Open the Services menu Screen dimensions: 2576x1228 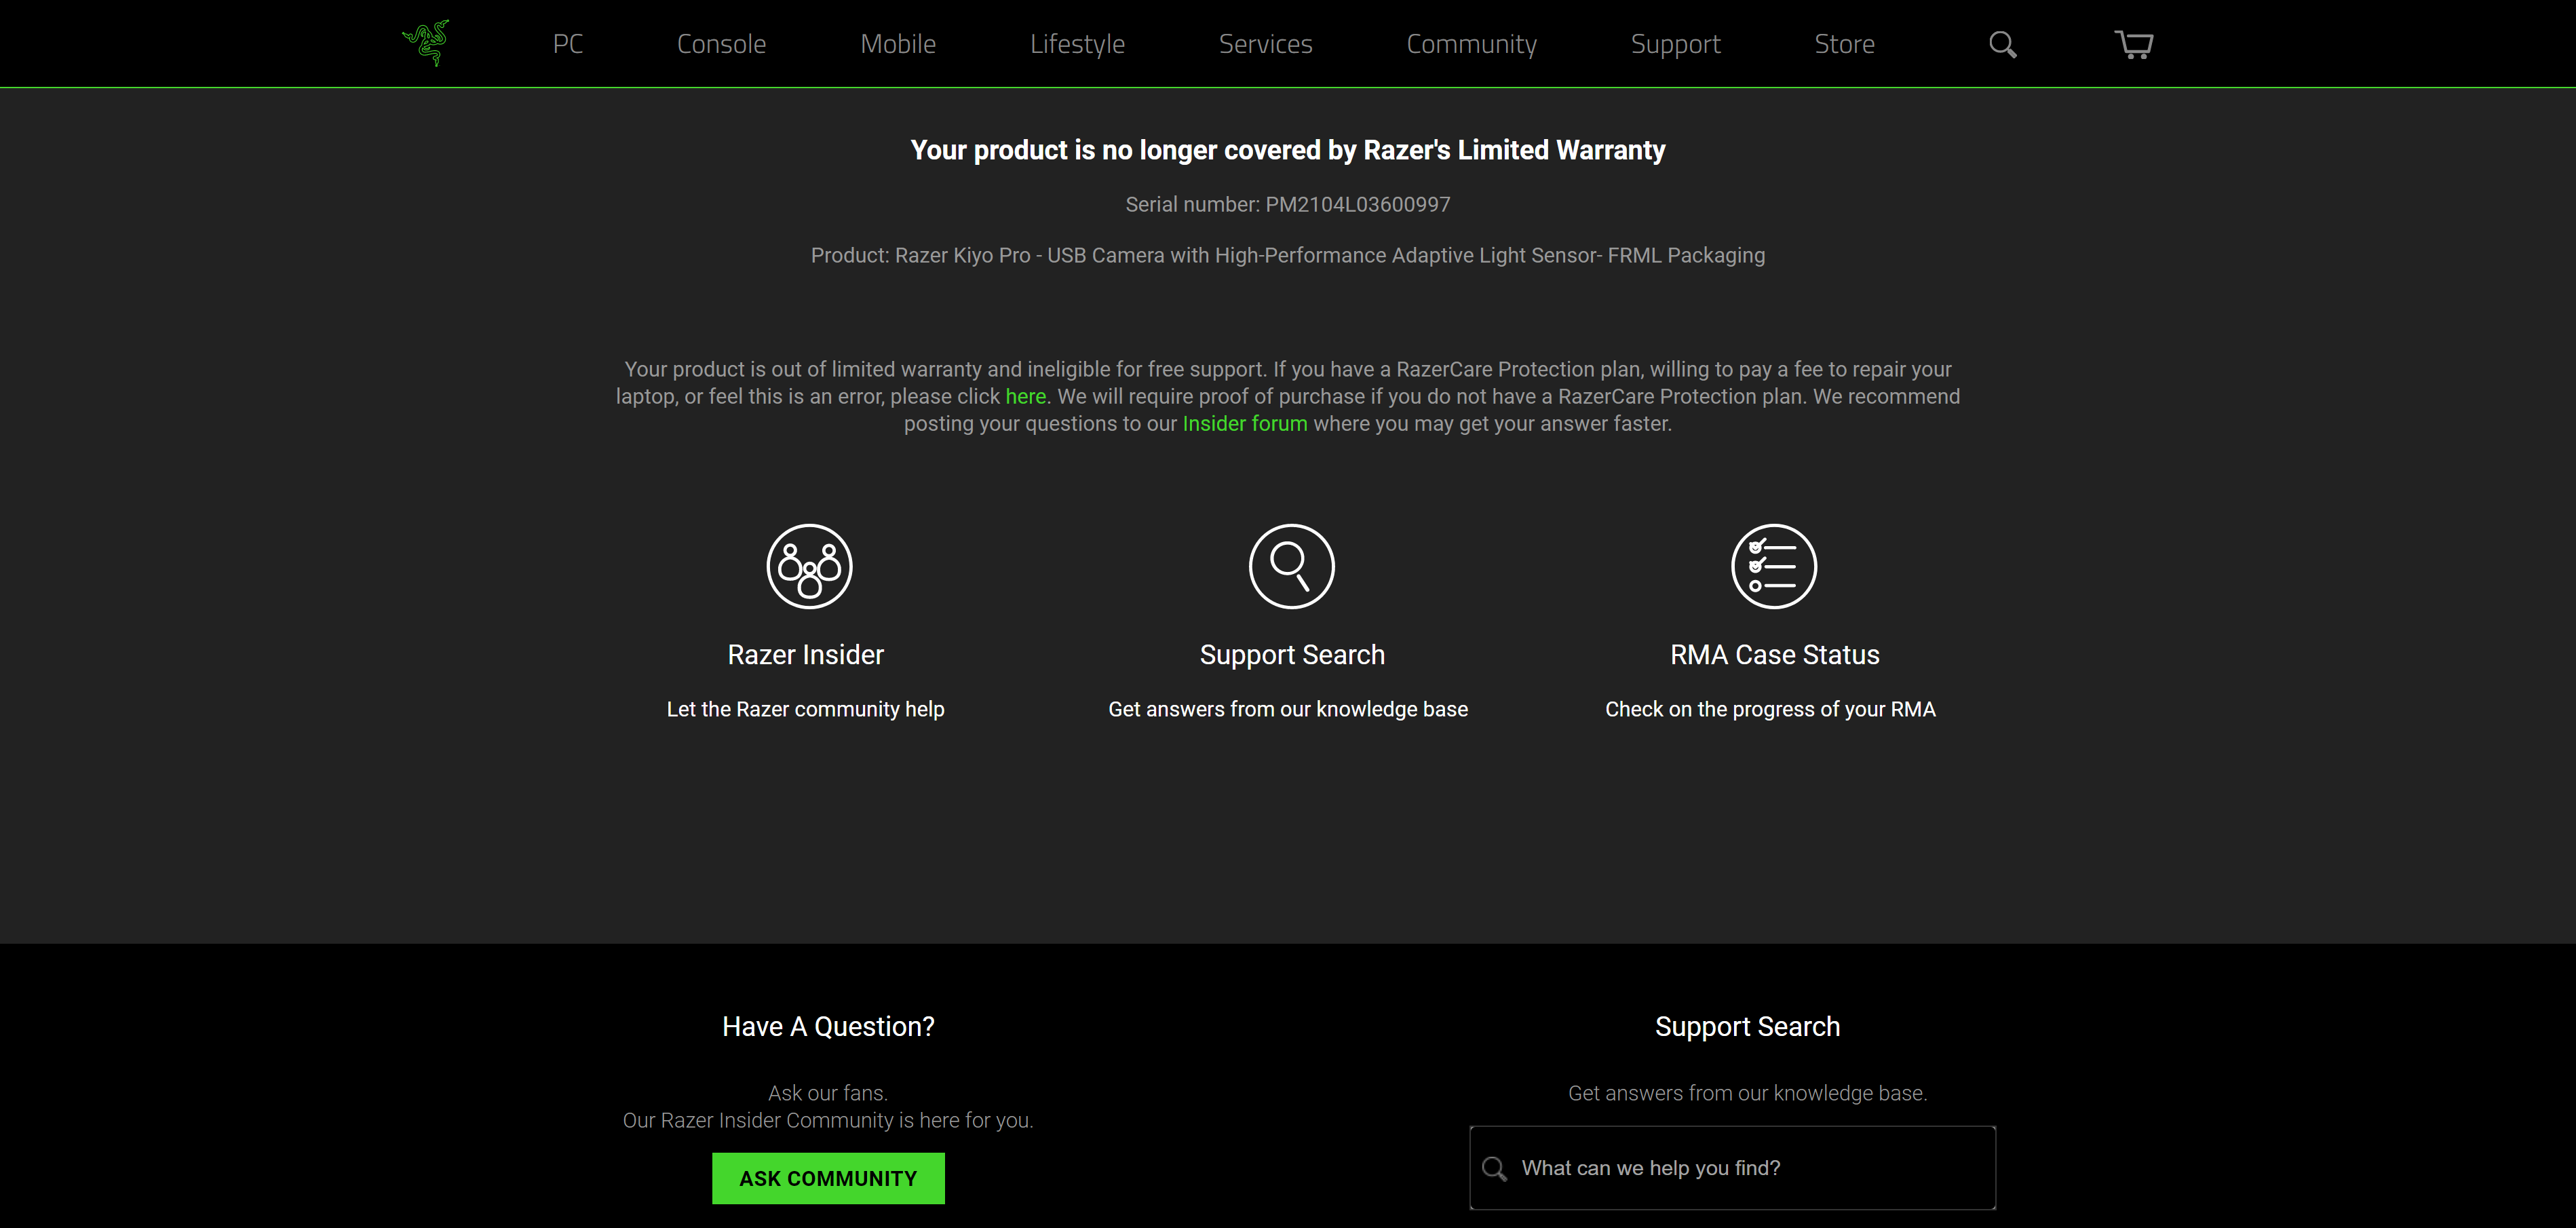(x=1265, y=44)
